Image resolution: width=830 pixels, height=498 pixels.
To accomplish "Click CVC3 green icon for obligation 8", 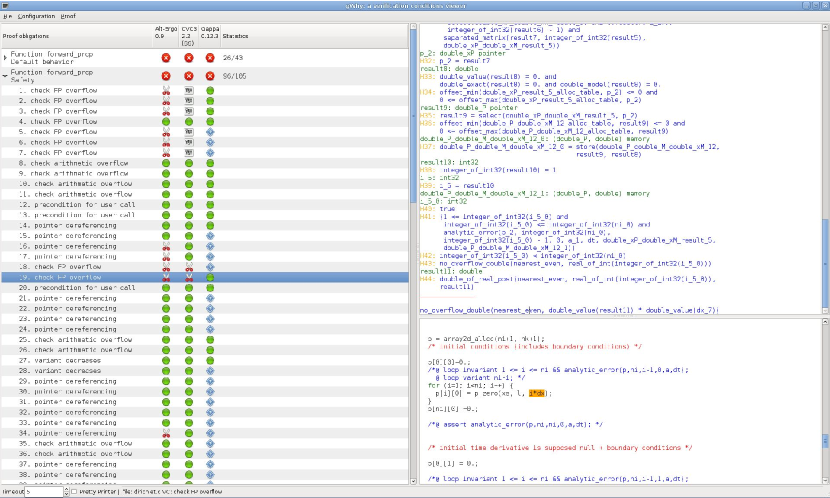I will pyautogui.click(x=188, y=163).
